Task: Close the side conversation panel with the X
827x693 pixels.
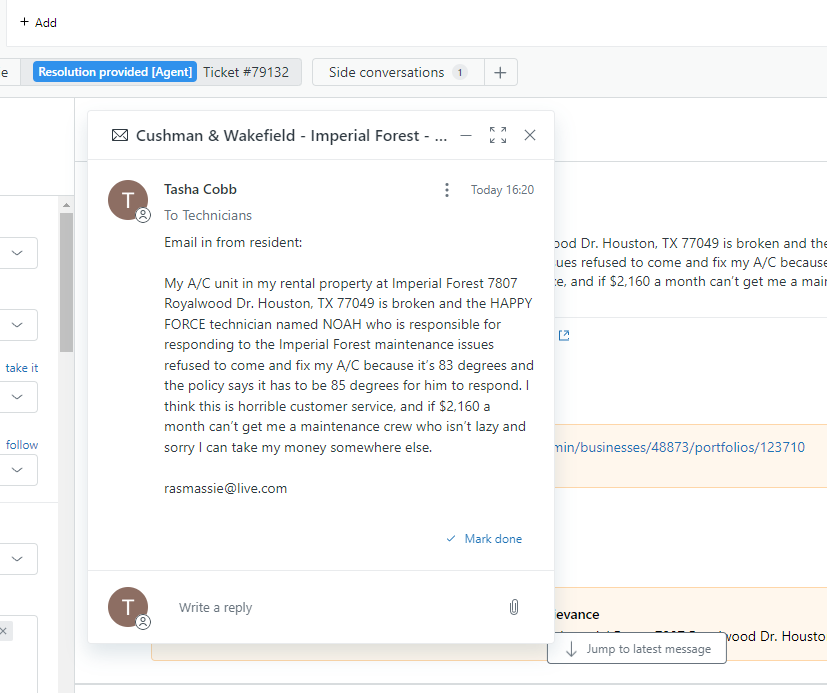Action: pyautogui.click(x=530, y=135)
